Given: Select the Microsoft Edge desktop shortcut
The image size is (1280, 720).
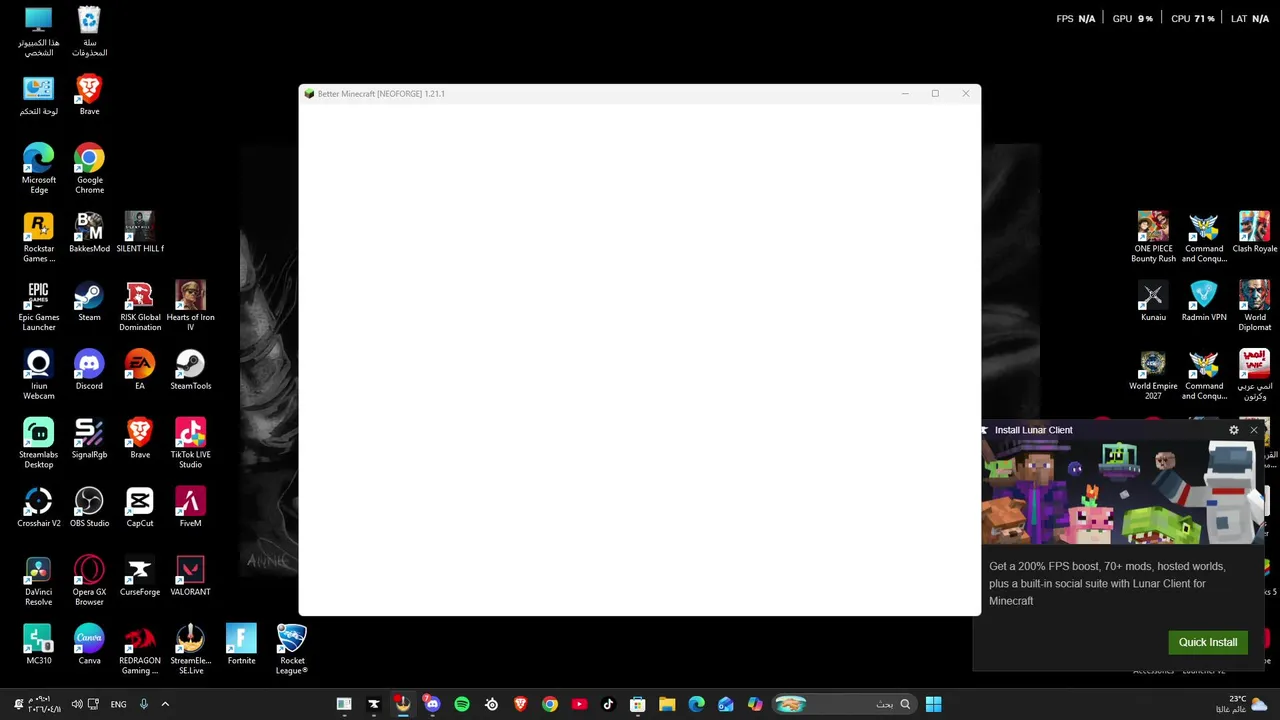Looking at the screenshot, I should (x=39, y=168).
